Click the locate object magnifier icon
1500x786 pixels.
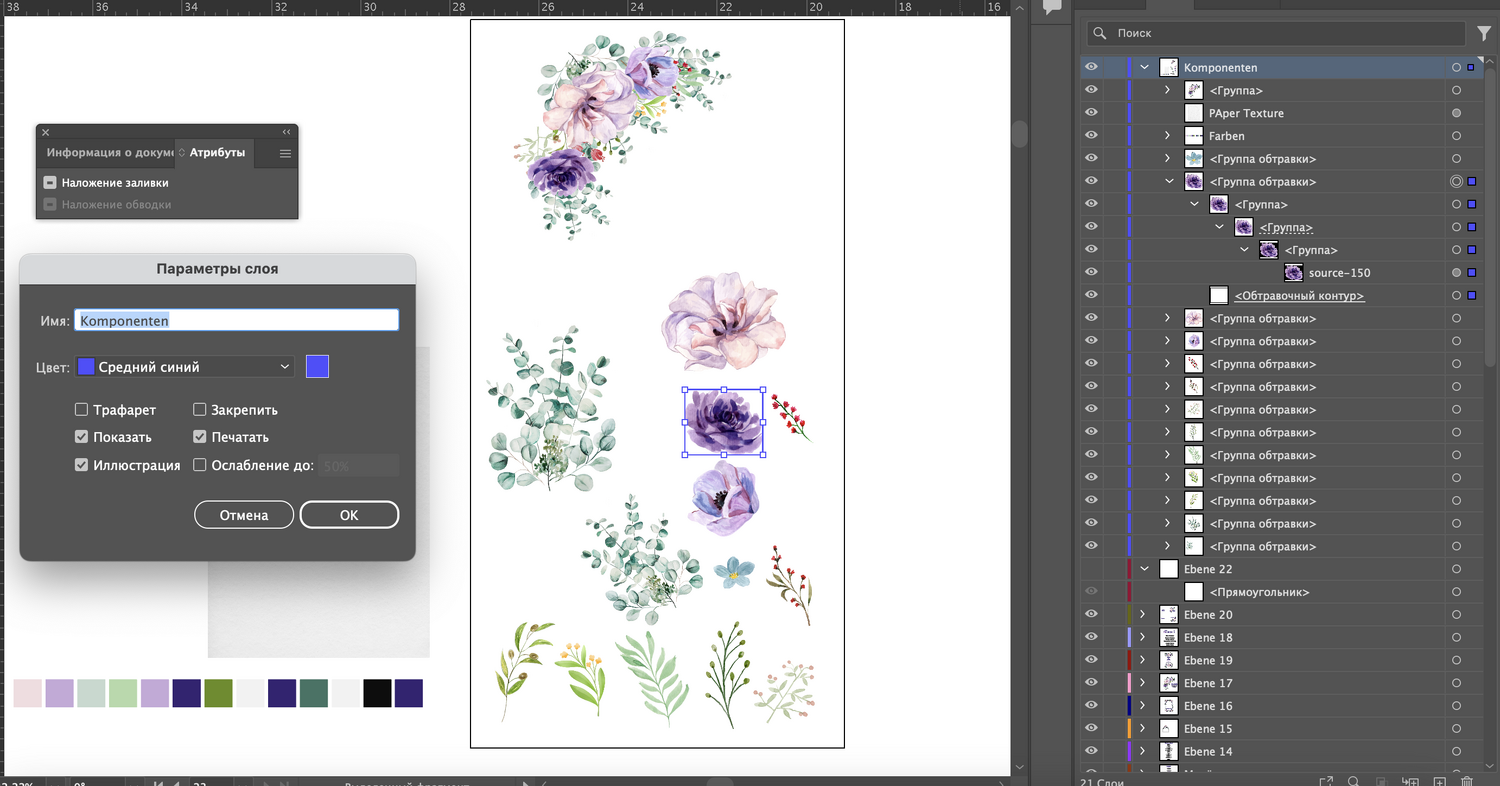(1353, 781)
